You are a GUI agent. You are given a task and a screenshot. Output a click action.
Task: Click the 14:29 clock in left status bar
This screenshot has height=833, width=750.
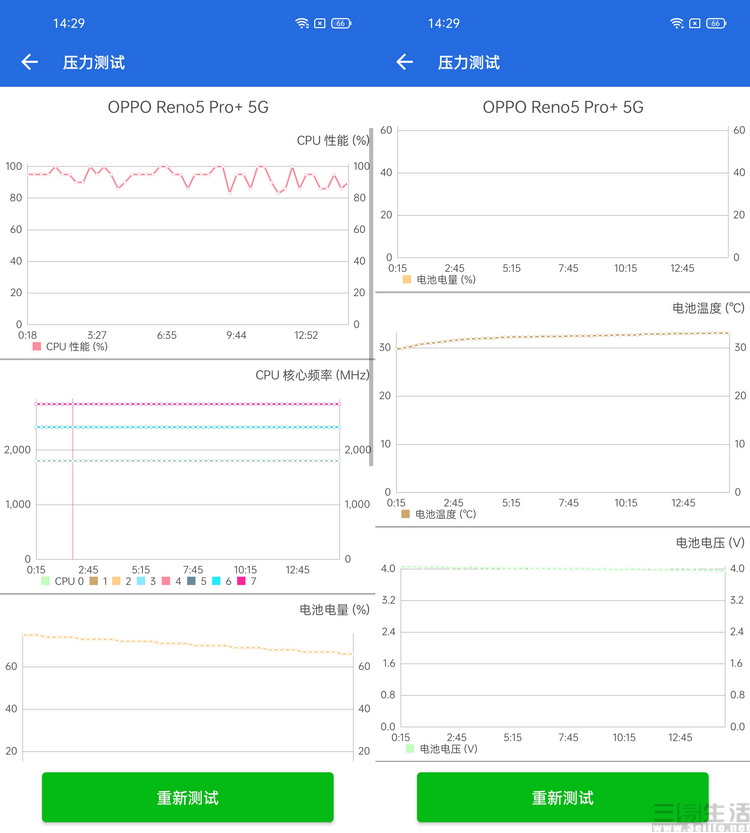[69, 23]
